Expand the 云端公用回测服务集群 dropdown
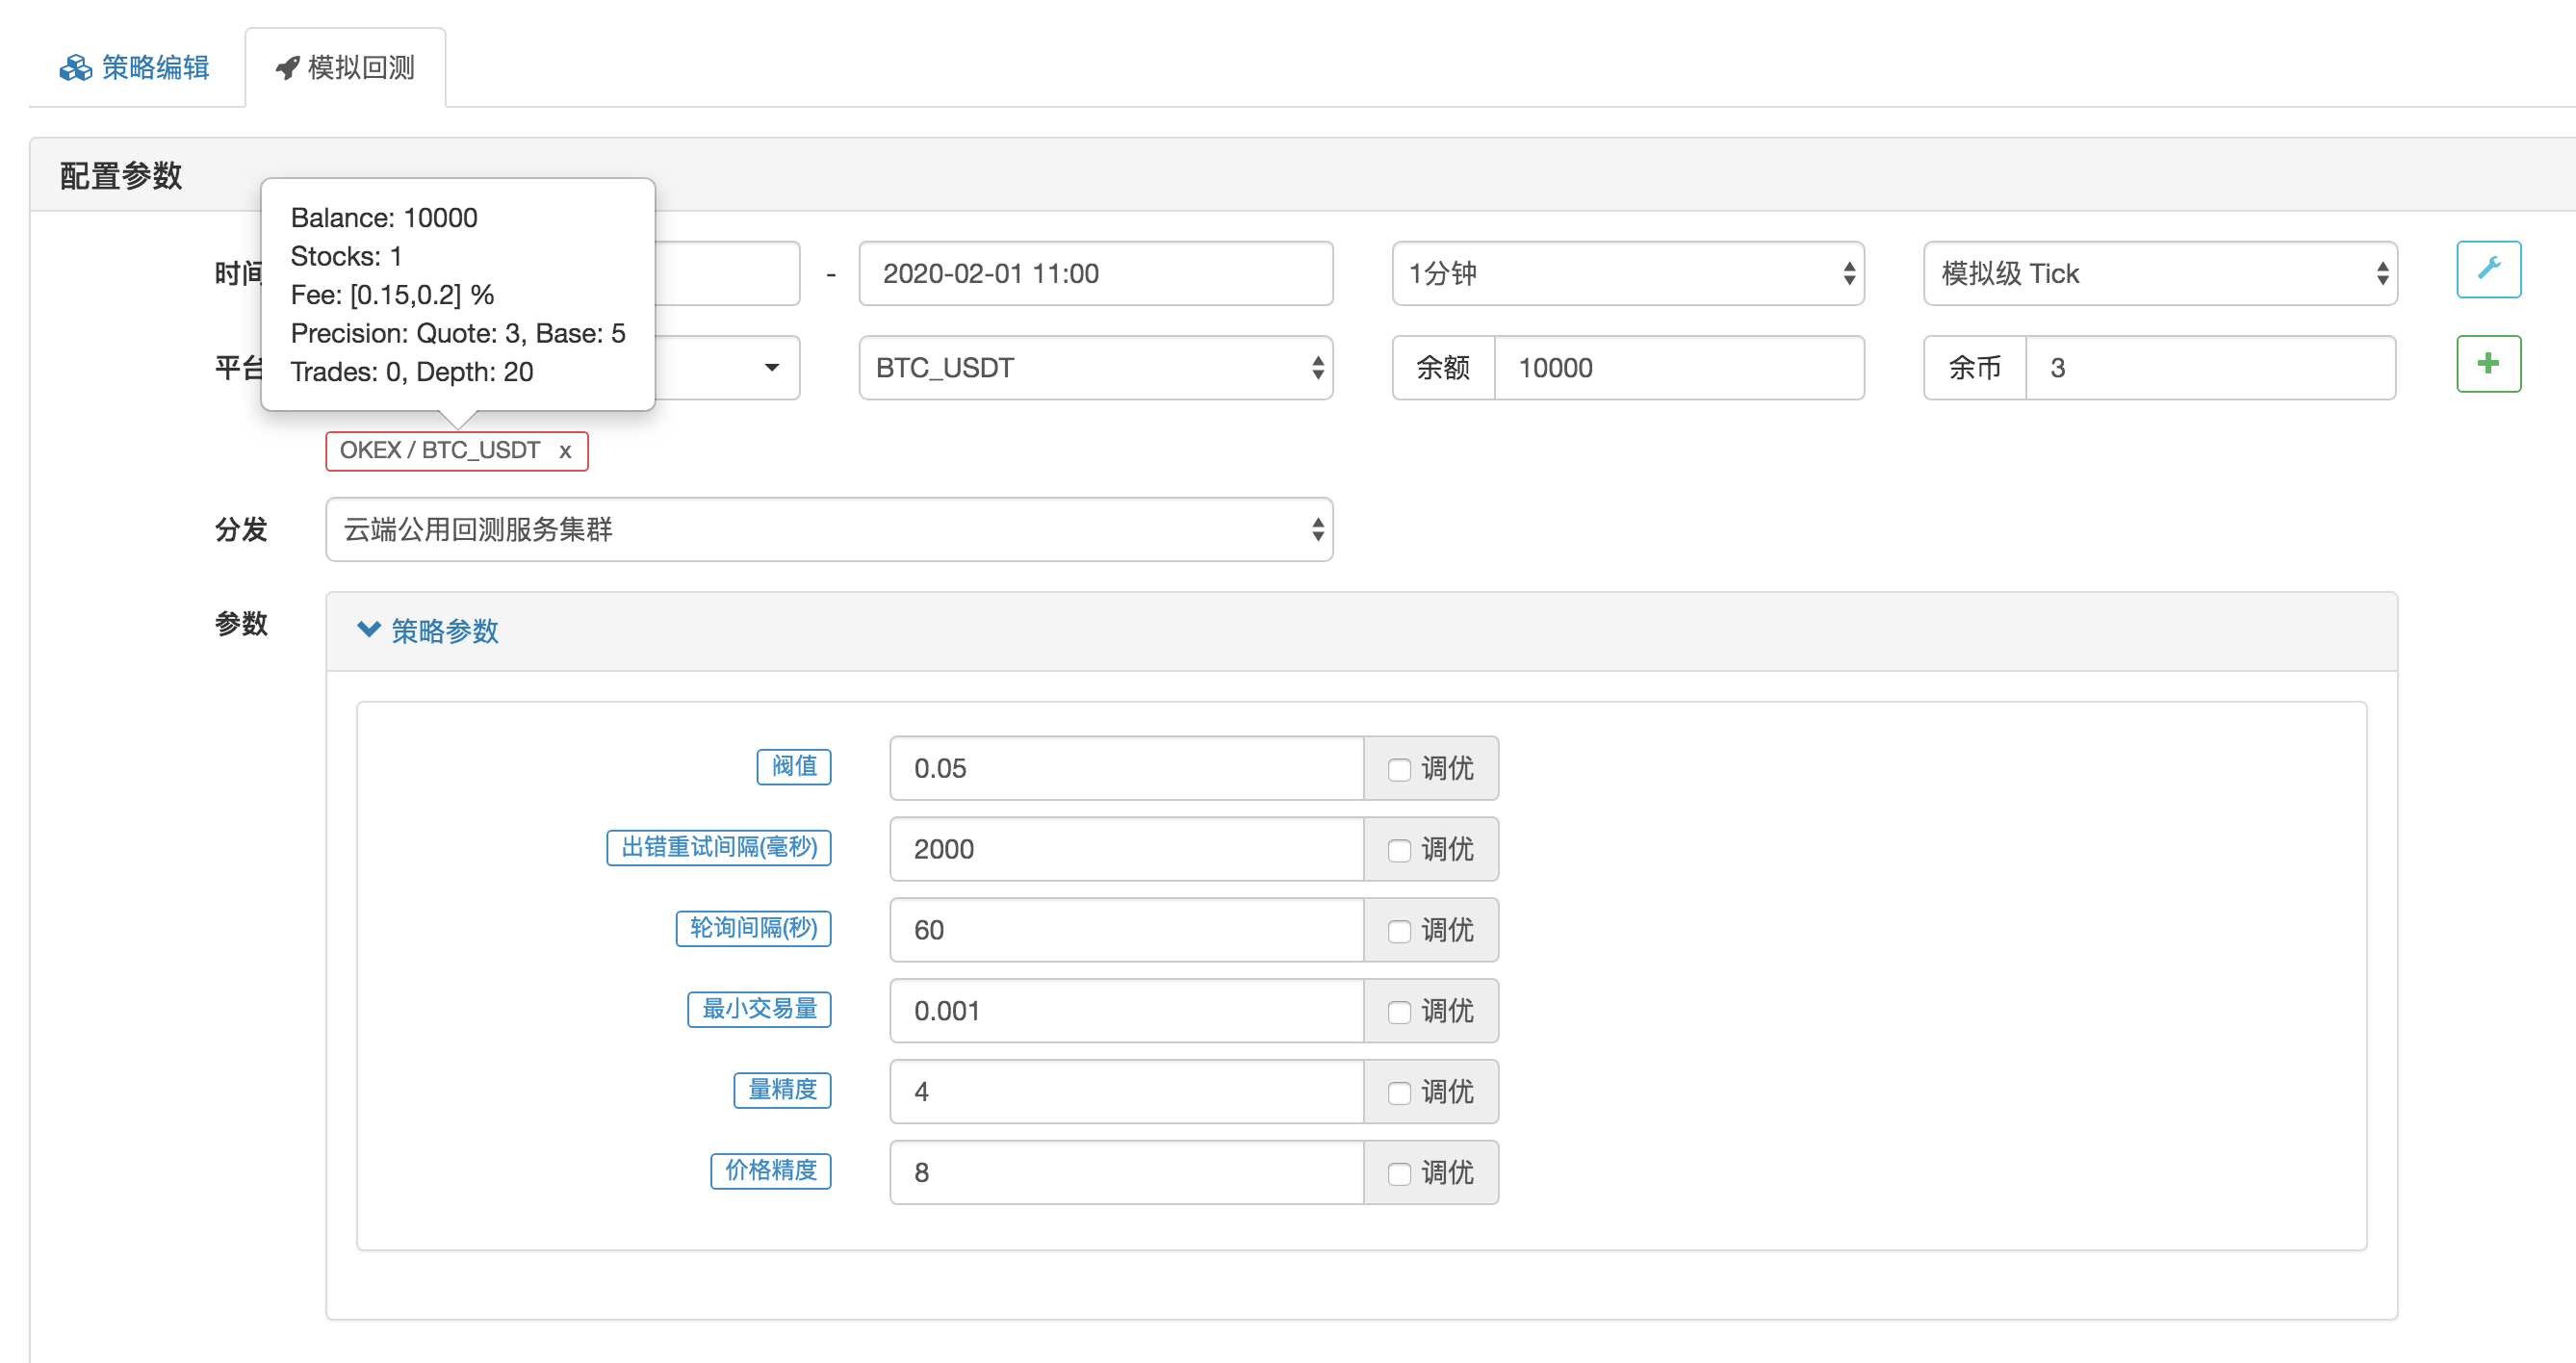This screenshot has height=1363, width=2576. [828, 530]
